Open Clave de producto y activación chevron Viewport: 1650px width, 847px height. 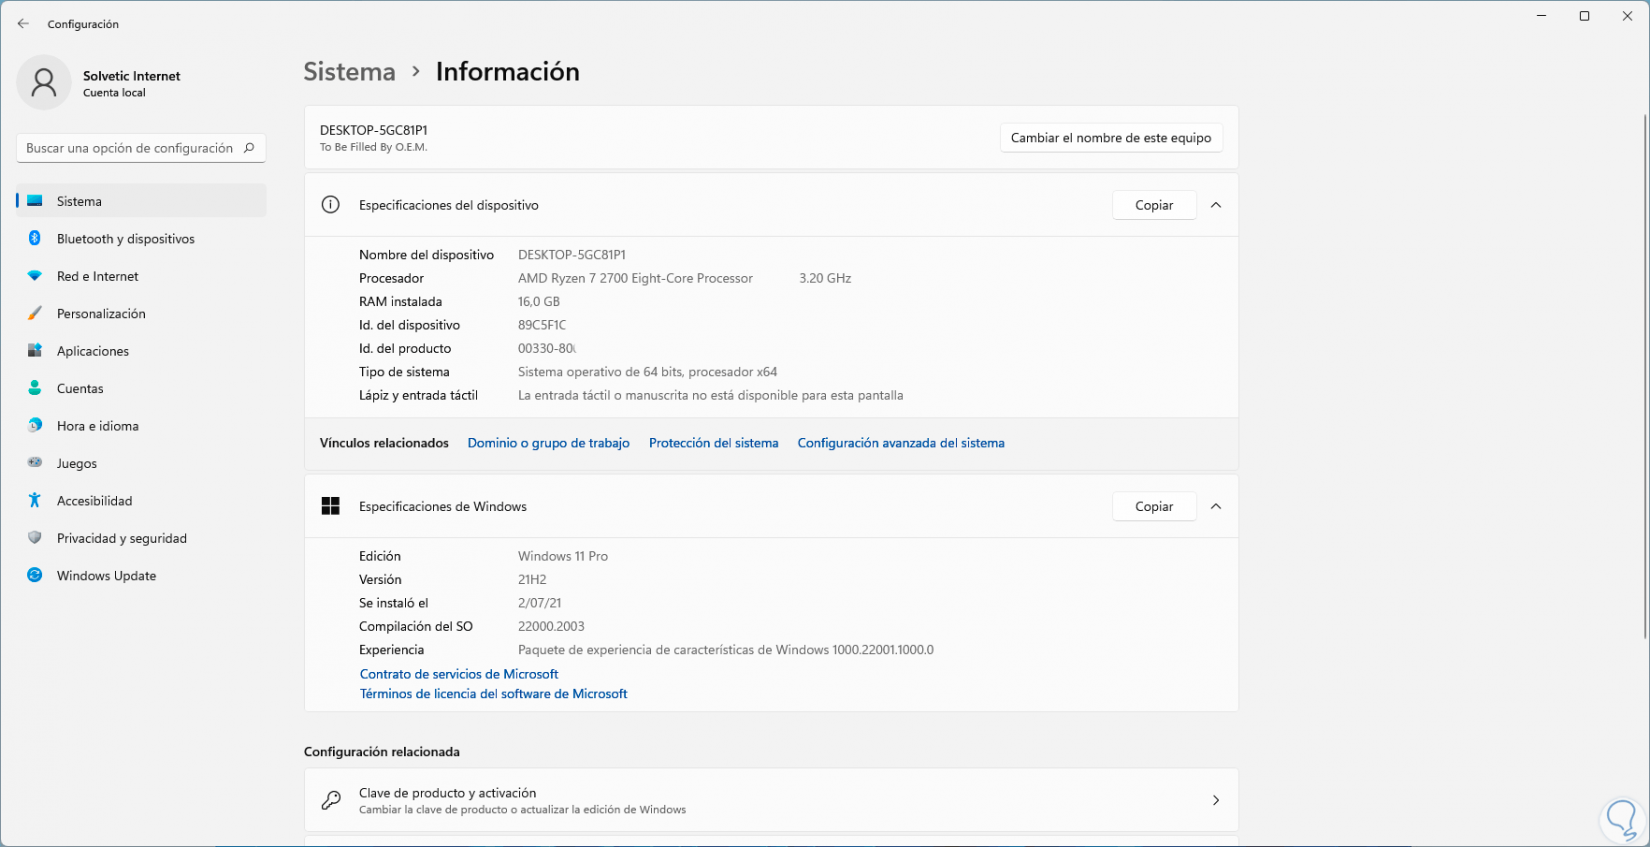pyautogui.click(x=1216, y=800)
